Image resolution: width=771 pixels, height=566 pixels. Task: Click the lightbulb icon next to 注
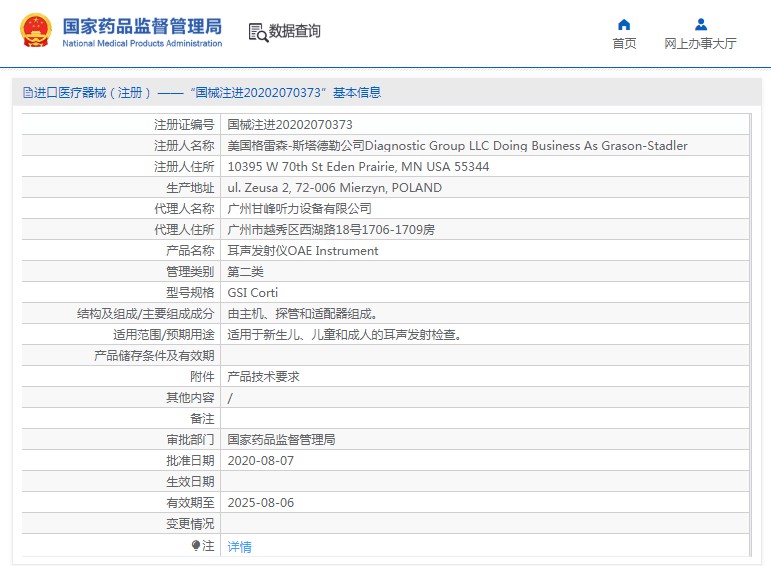(196, 545)
